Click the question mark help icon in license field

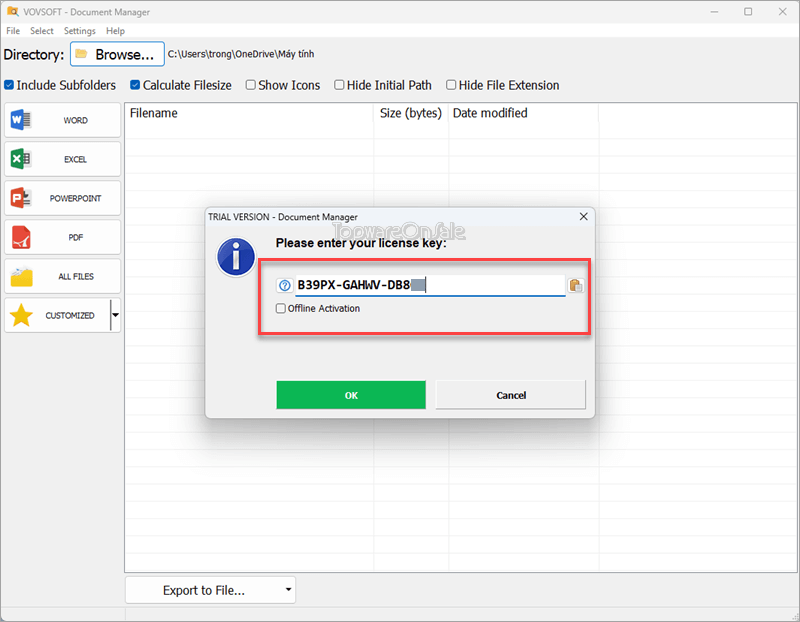coord(285,285)
